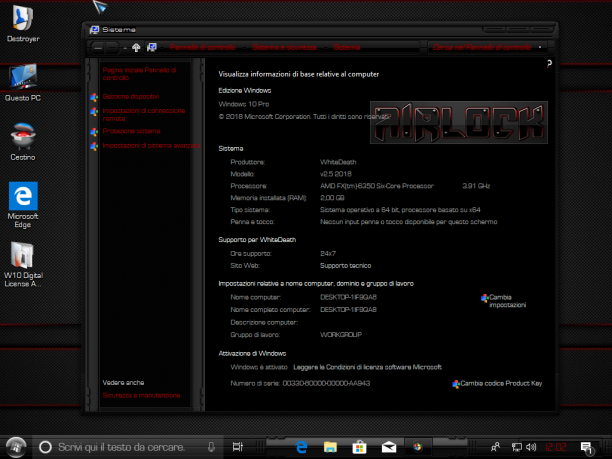Click the help question mark icon
Viewport: 612px width, 459px height.
pyautogui.click(x=549, y=64)
